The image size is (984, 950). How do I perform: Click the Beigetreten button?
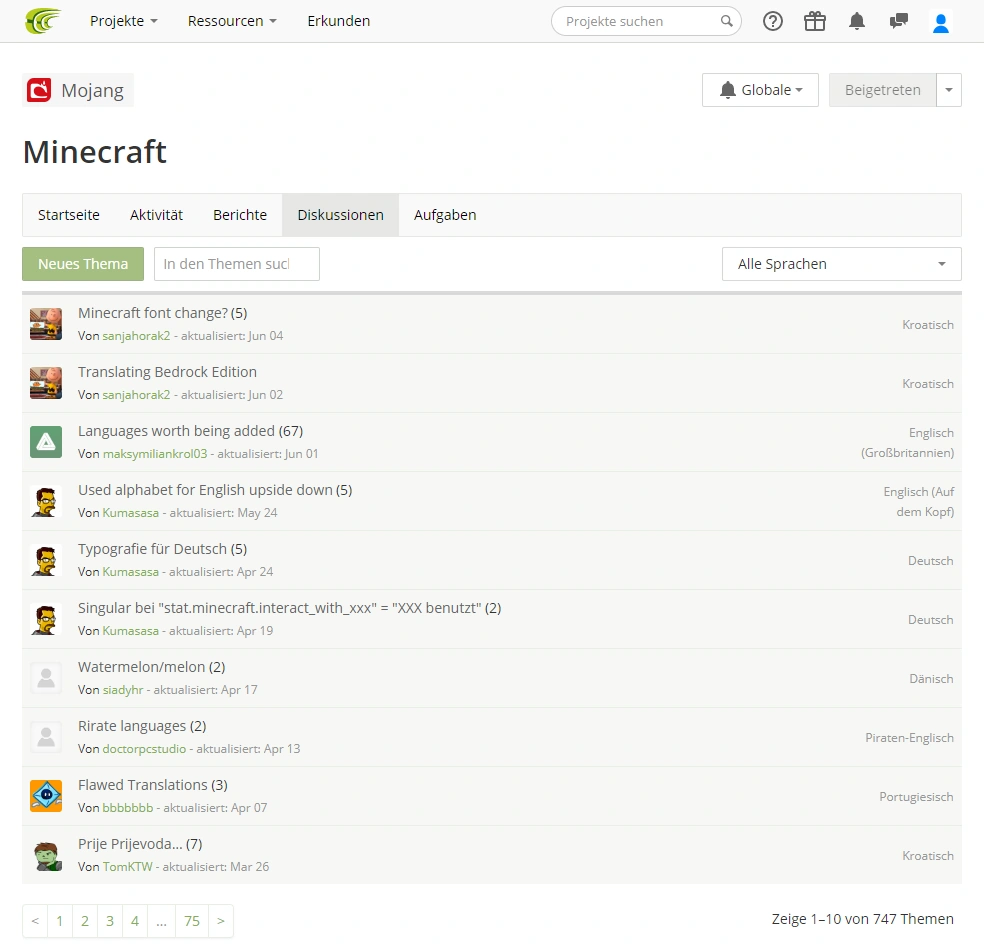882,90
